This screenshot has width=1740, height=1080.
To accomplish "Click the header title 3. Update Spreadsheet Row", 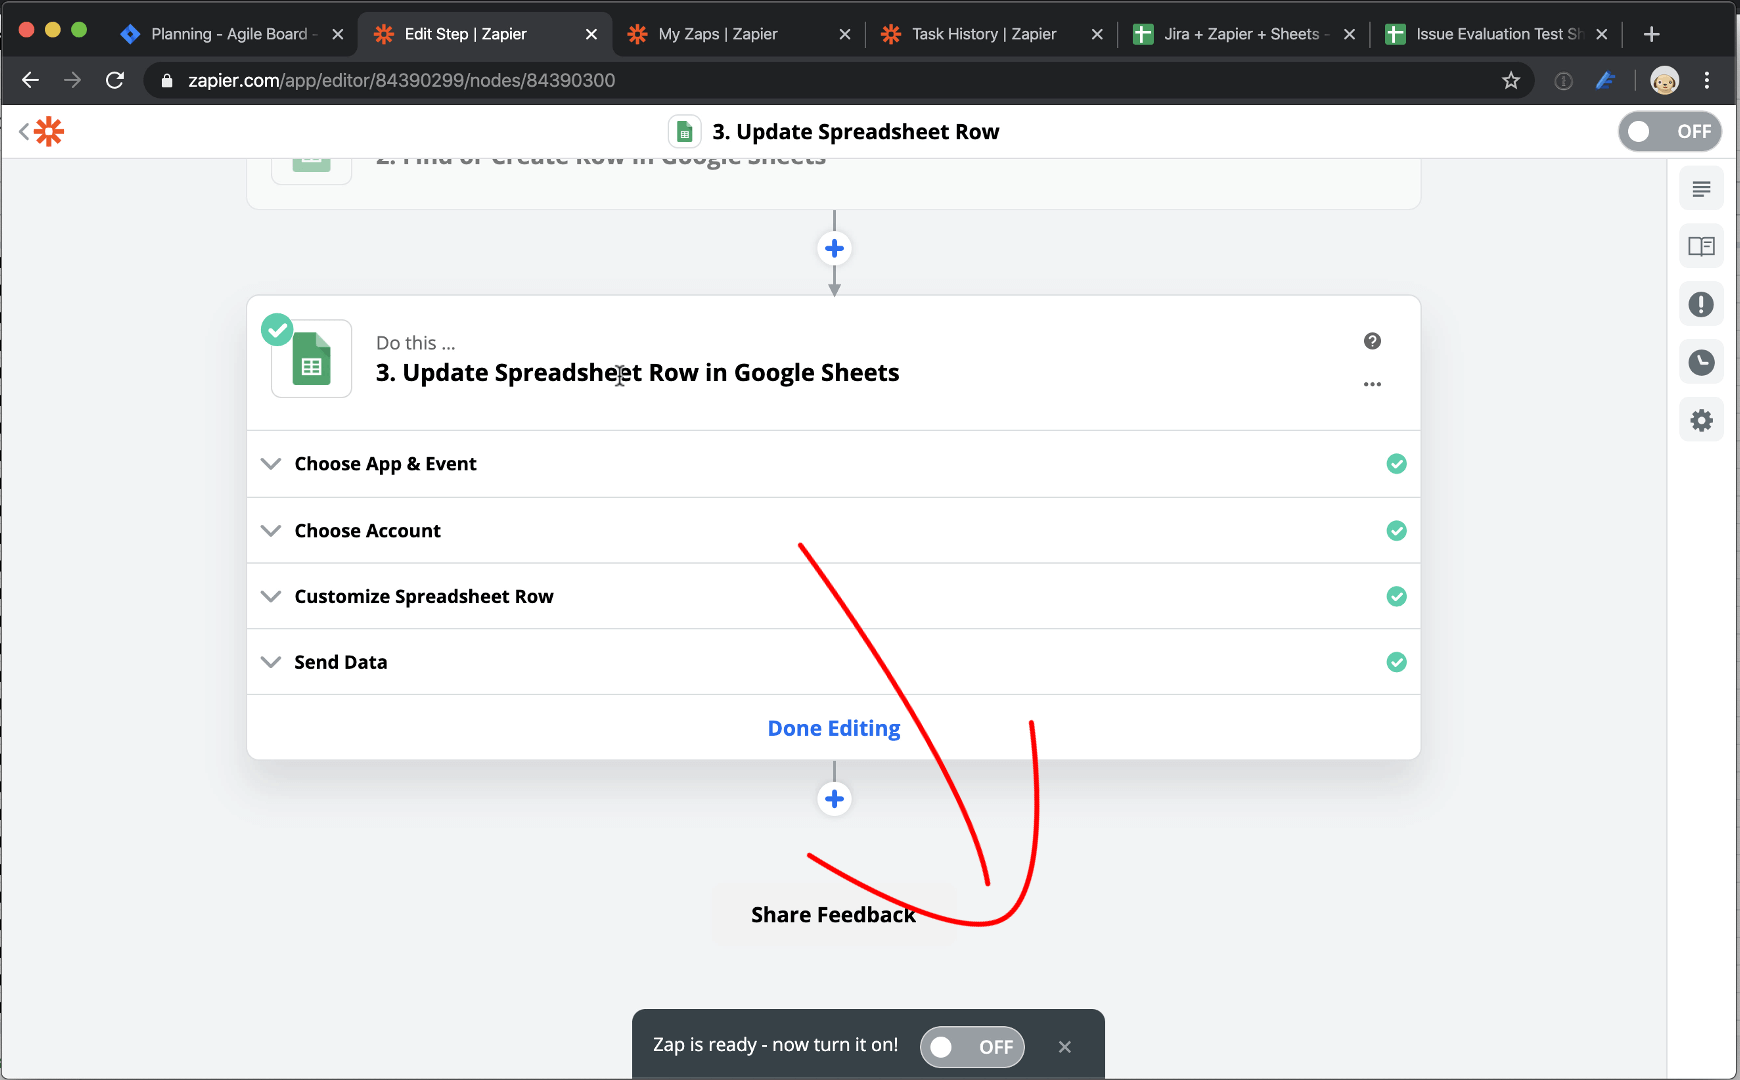I will (x=855, y=132).
